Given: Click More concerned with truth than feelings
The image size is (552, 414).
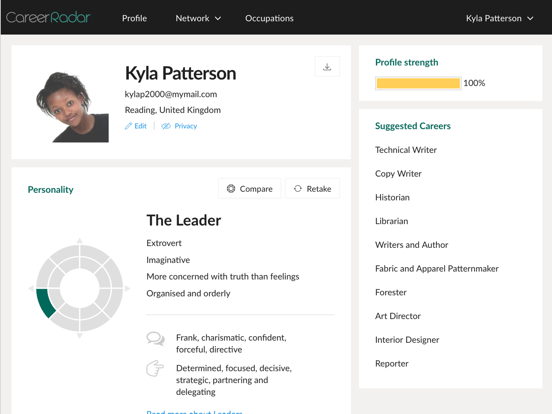Looking at the screenshot, I should tap(223, 277).
